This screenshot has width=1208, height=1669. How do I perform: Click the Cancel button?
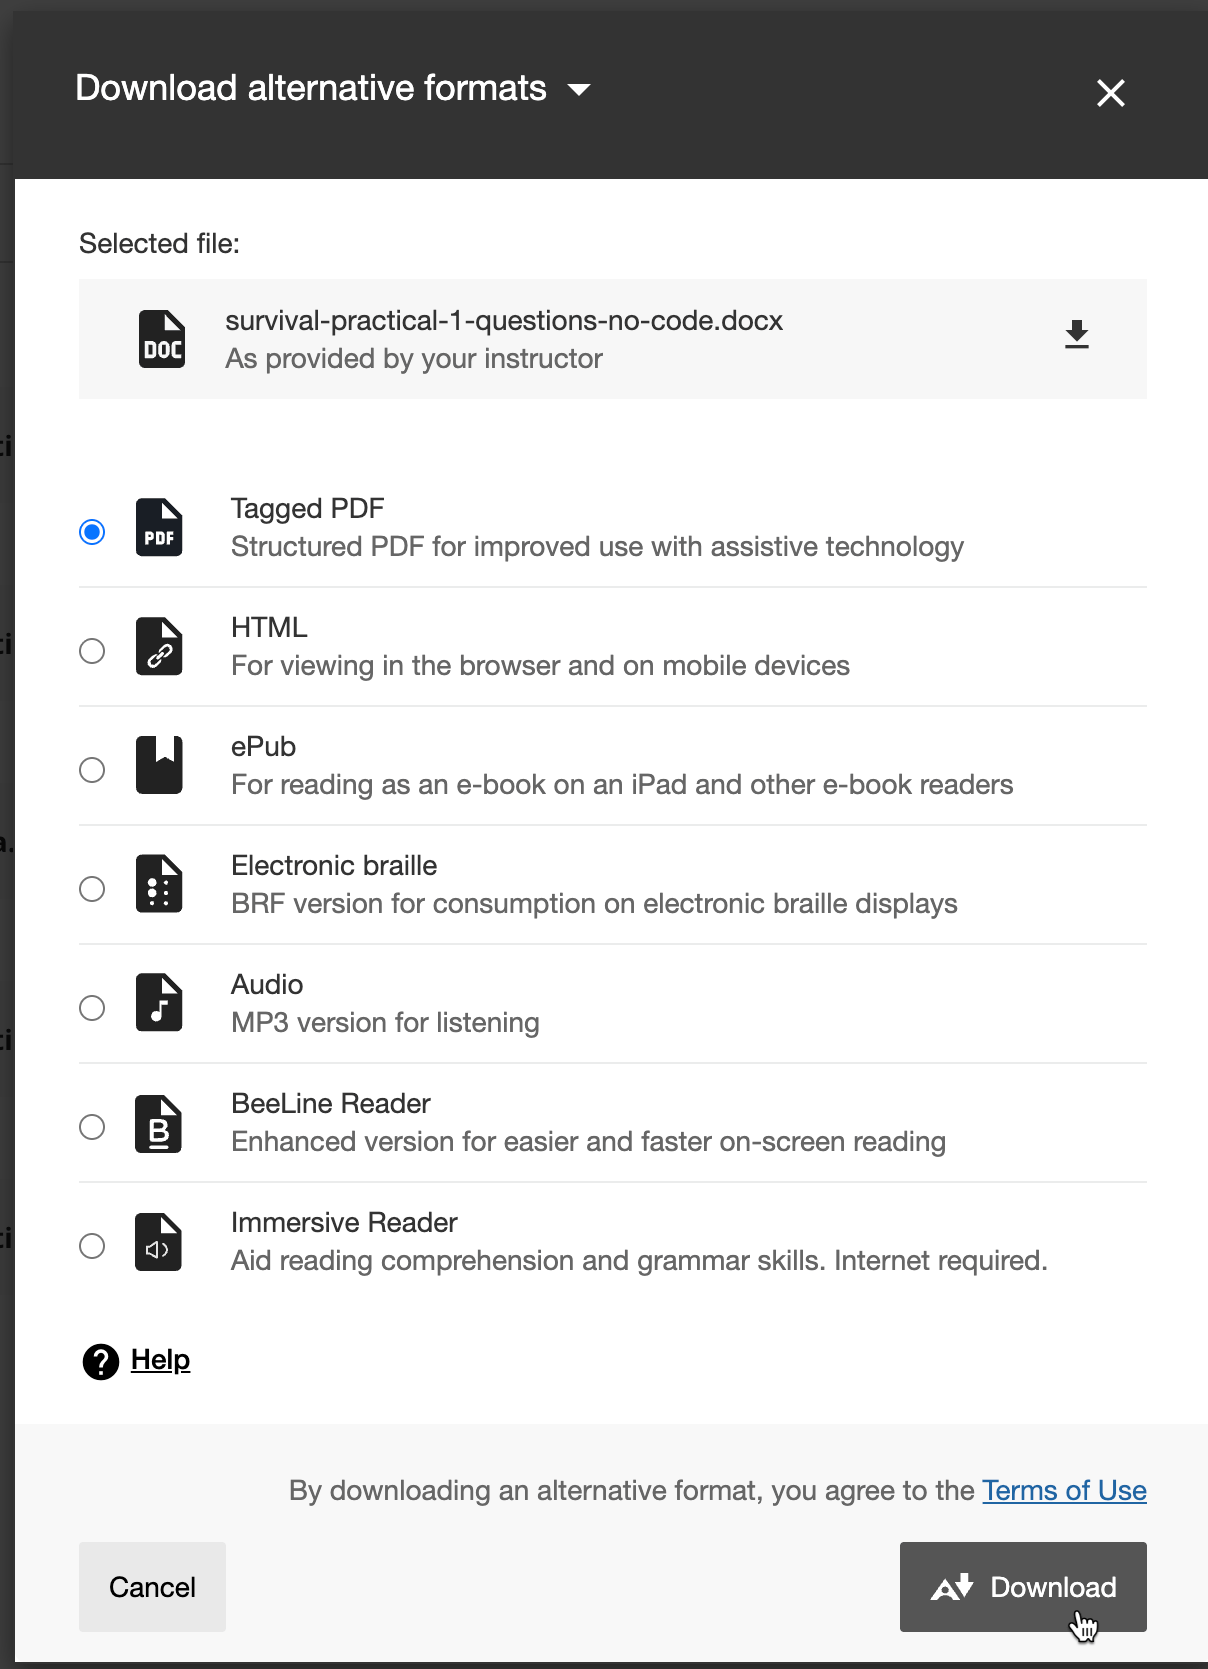pyautogui.click(x=152, y=1587)
